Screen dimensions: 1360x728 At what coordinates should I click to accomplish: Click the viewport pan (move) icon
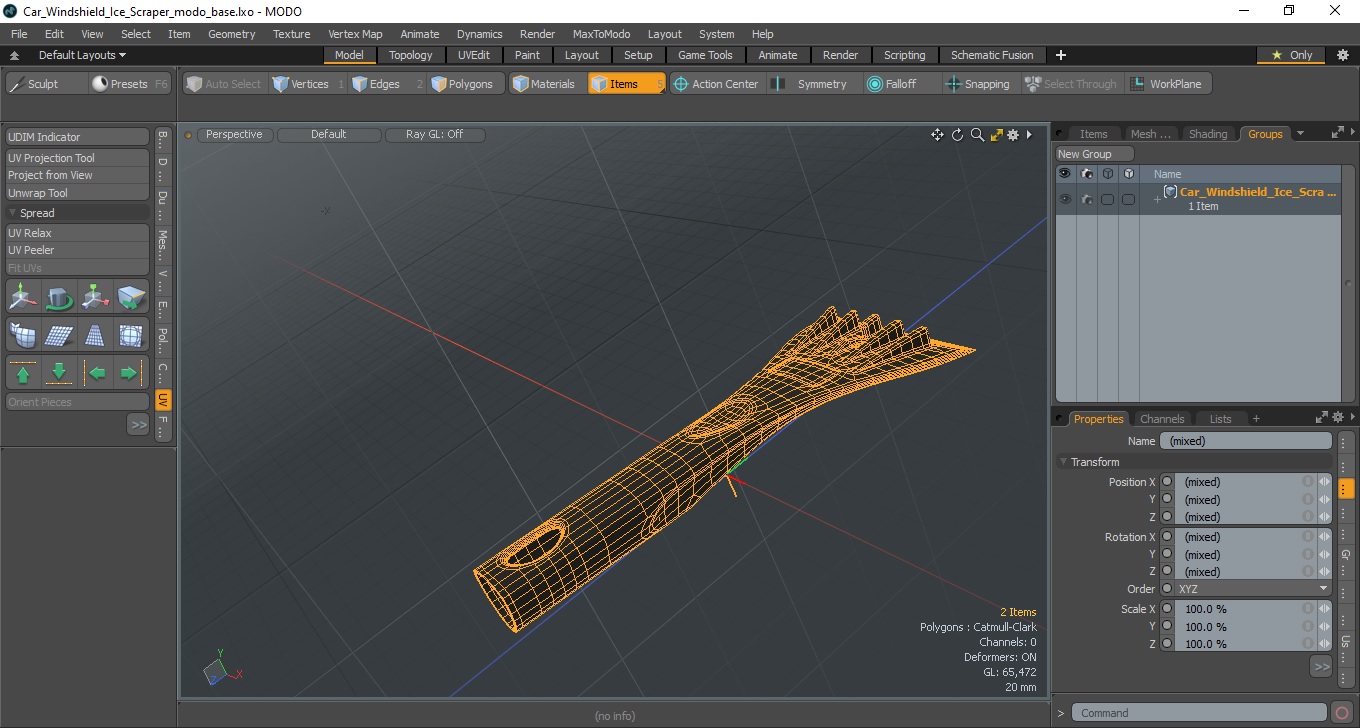[937, 135]
